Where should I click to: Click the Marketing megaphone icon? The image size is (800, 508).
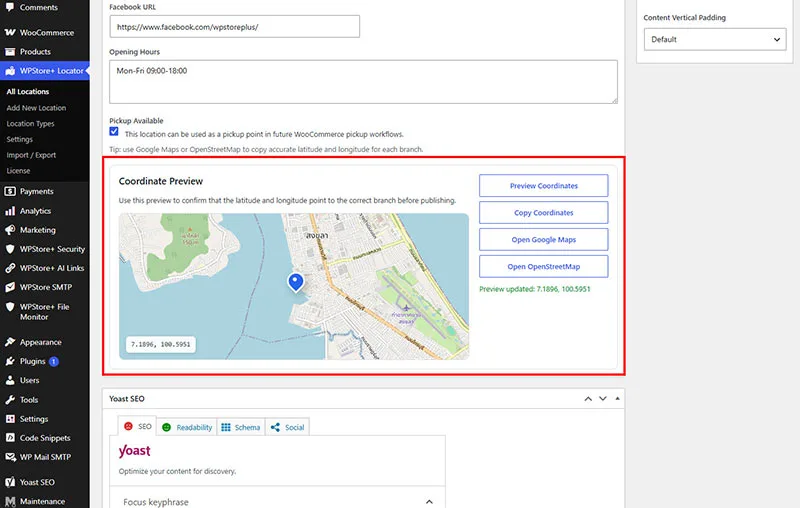[x=10, y=230]
